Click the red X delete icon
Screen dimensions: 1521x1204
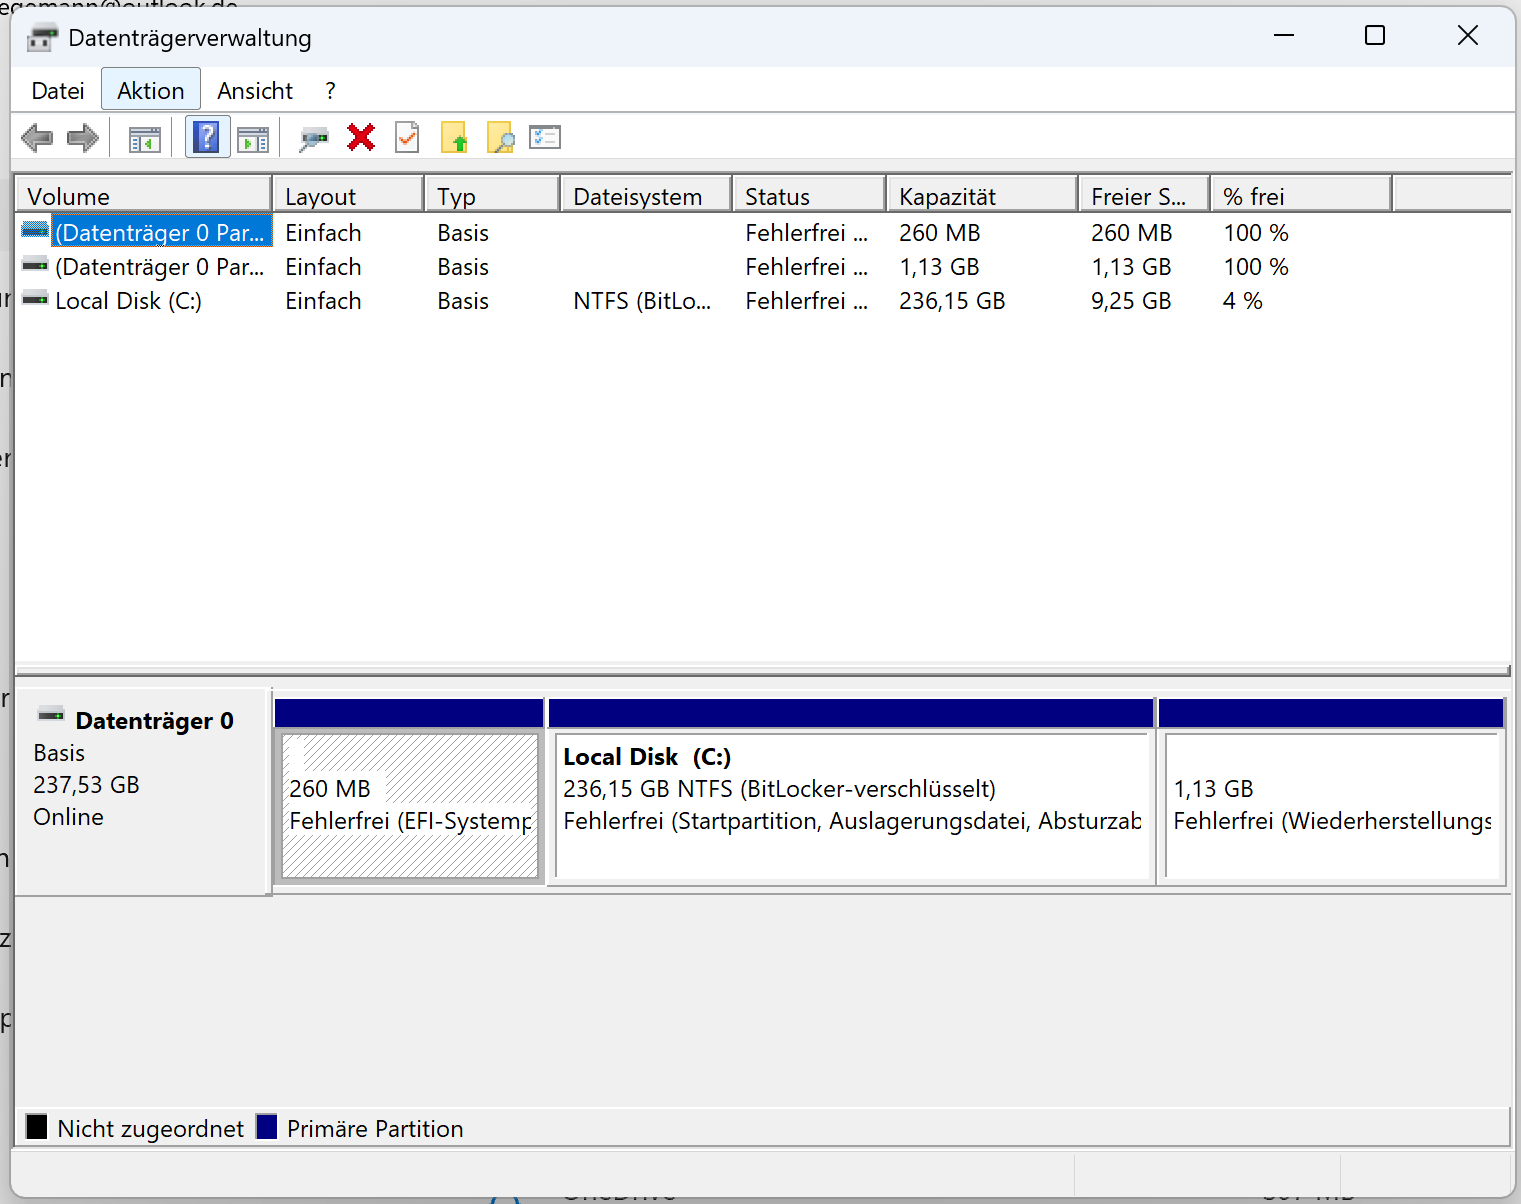coord(361,137)
